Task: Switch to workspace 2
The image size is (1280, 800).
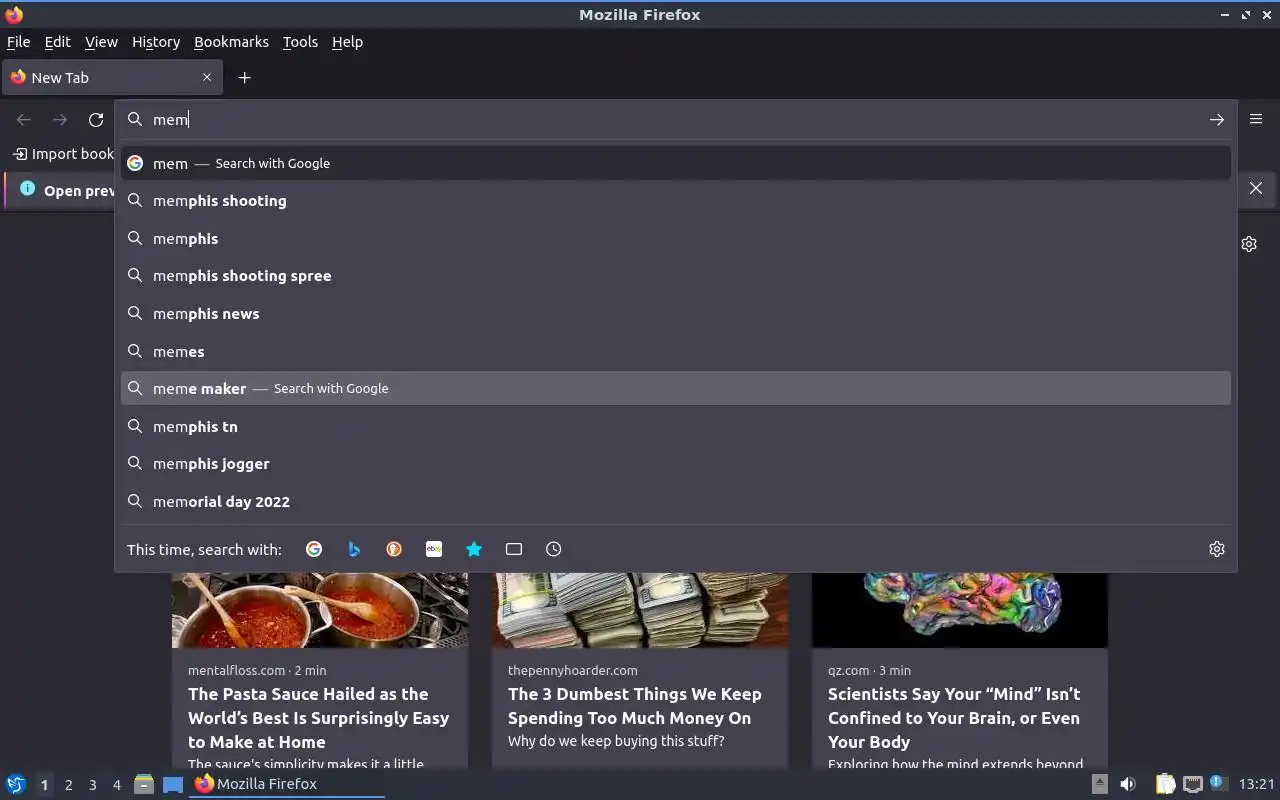Action: (x=68, y=785)
